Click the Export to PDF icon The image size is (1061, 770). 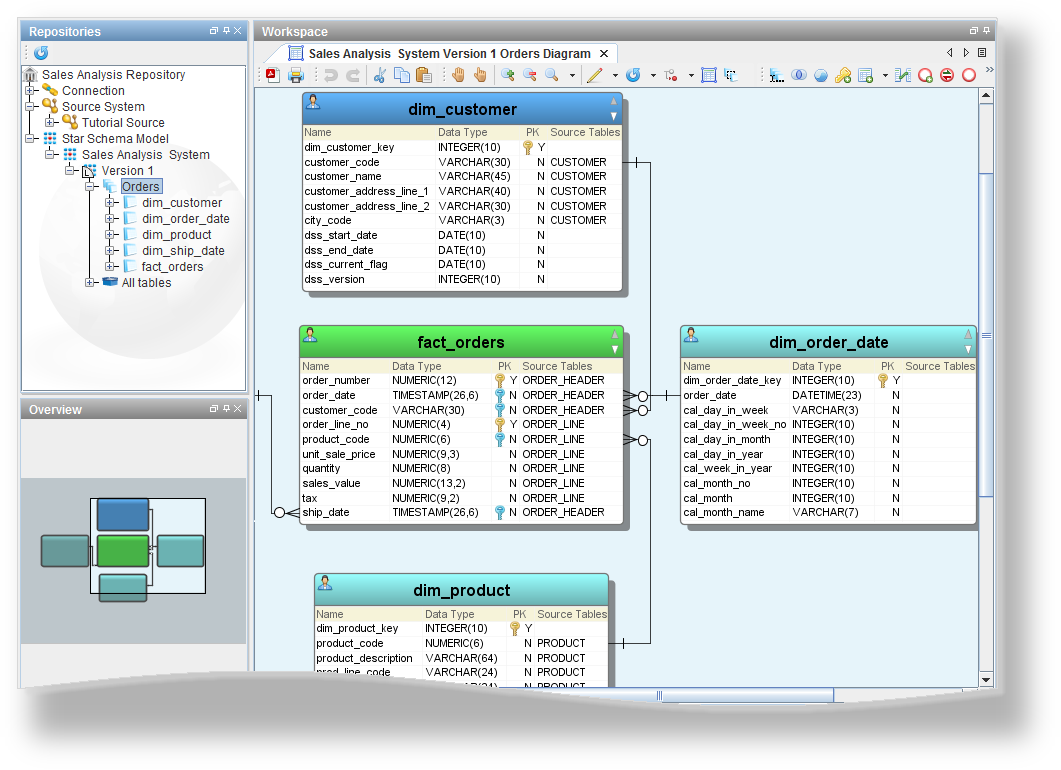pos(271,75)
